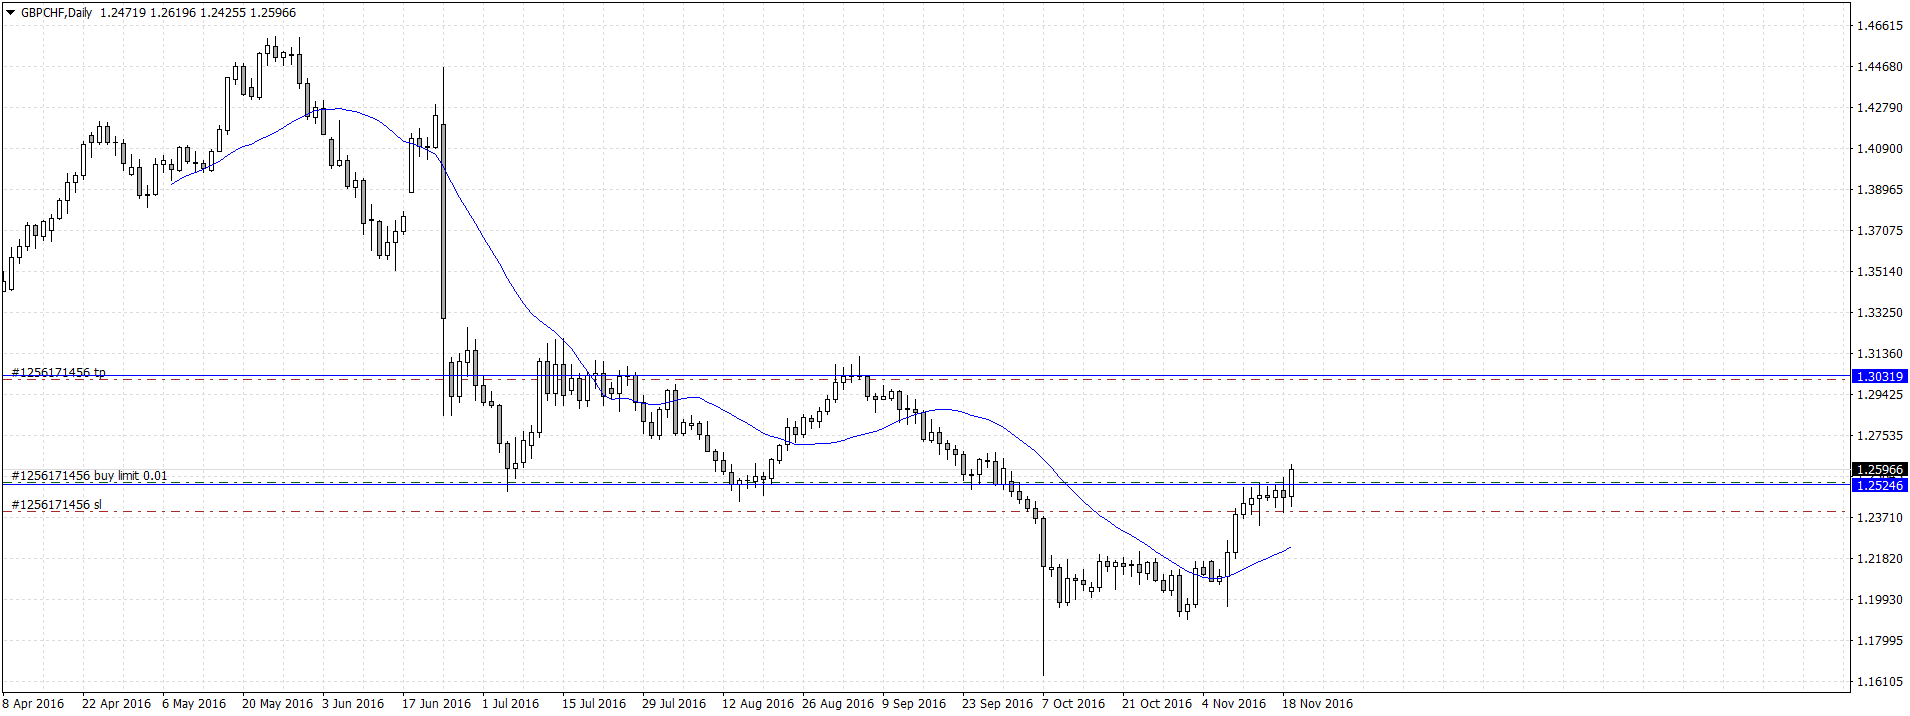Click the 9 Sep 2016 date label

(x=914, y=704)
